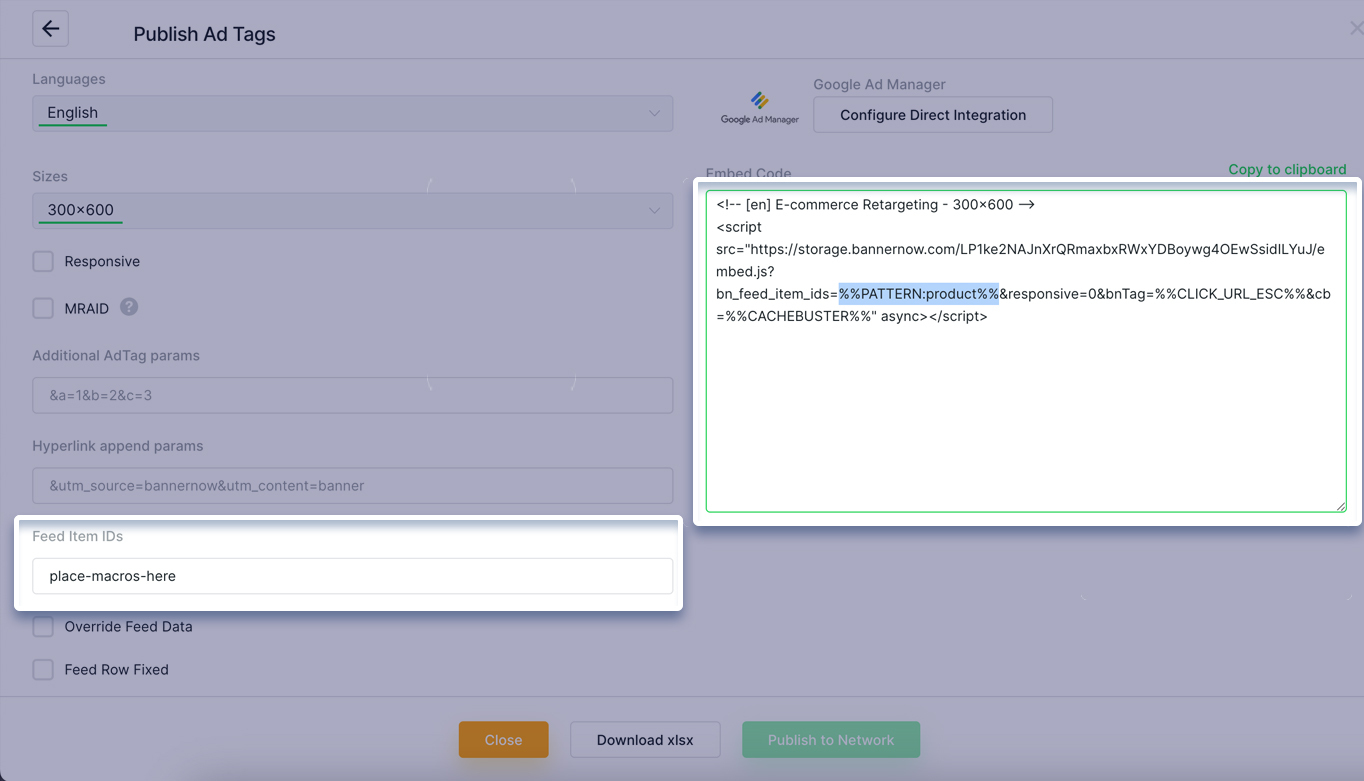
Task: Check Override Feed Data option
Action: 43,627
